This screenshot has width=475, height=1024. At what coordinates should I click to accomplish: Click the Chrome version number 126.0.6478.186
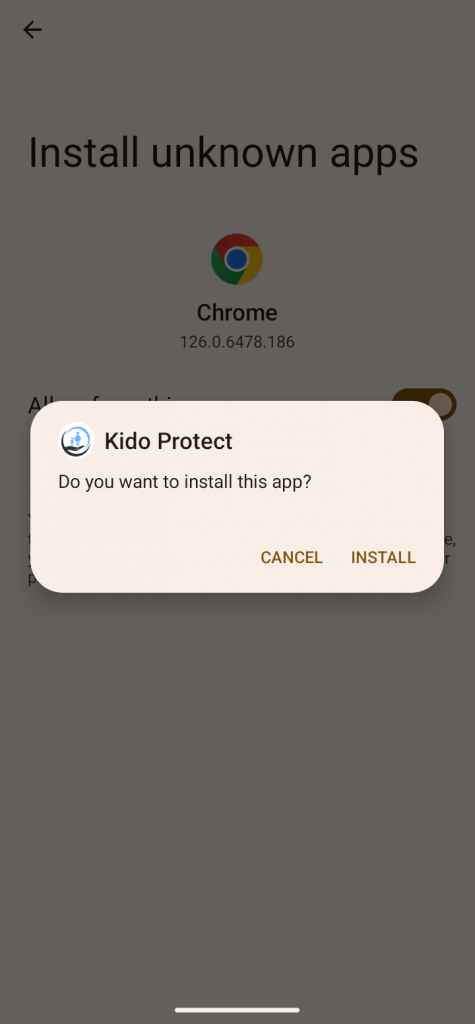pos(237,342)
